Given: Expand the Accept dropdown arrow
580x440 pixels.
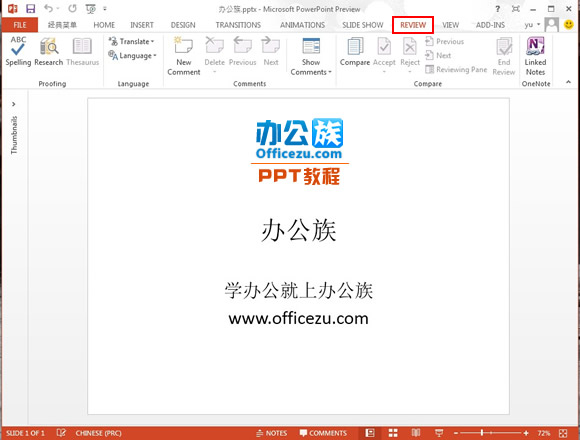Looking at the screenshot, I should coord(384,72).
